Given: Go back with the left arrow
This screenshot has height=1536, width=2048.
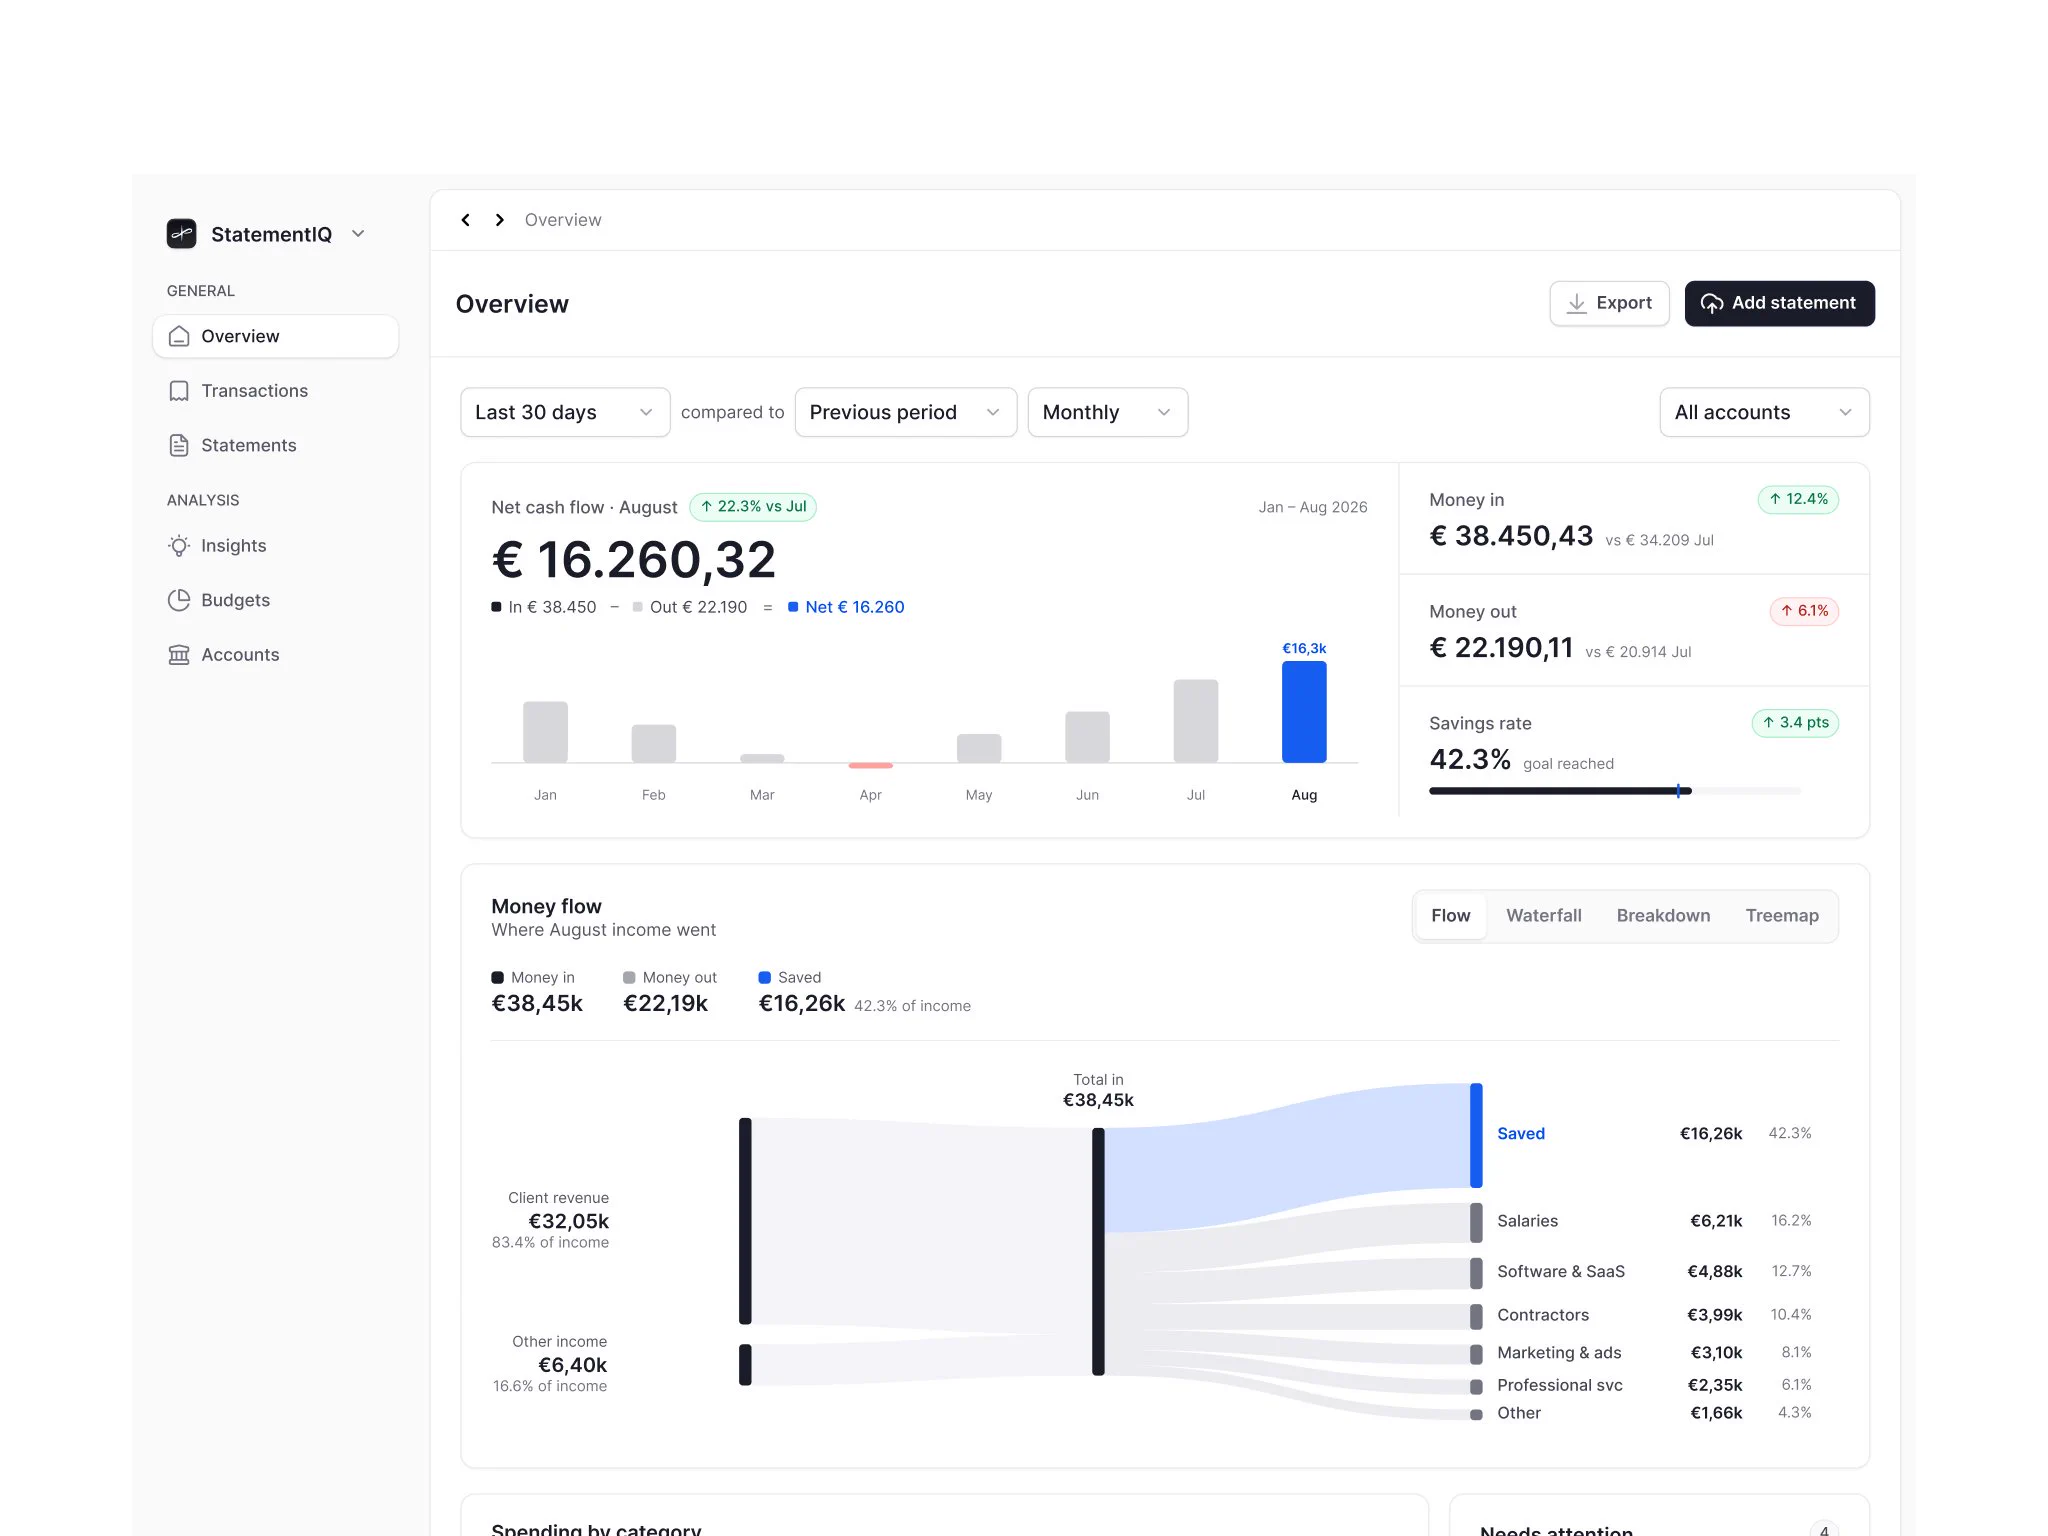Looking at the screenshot, I should (466, 220).
